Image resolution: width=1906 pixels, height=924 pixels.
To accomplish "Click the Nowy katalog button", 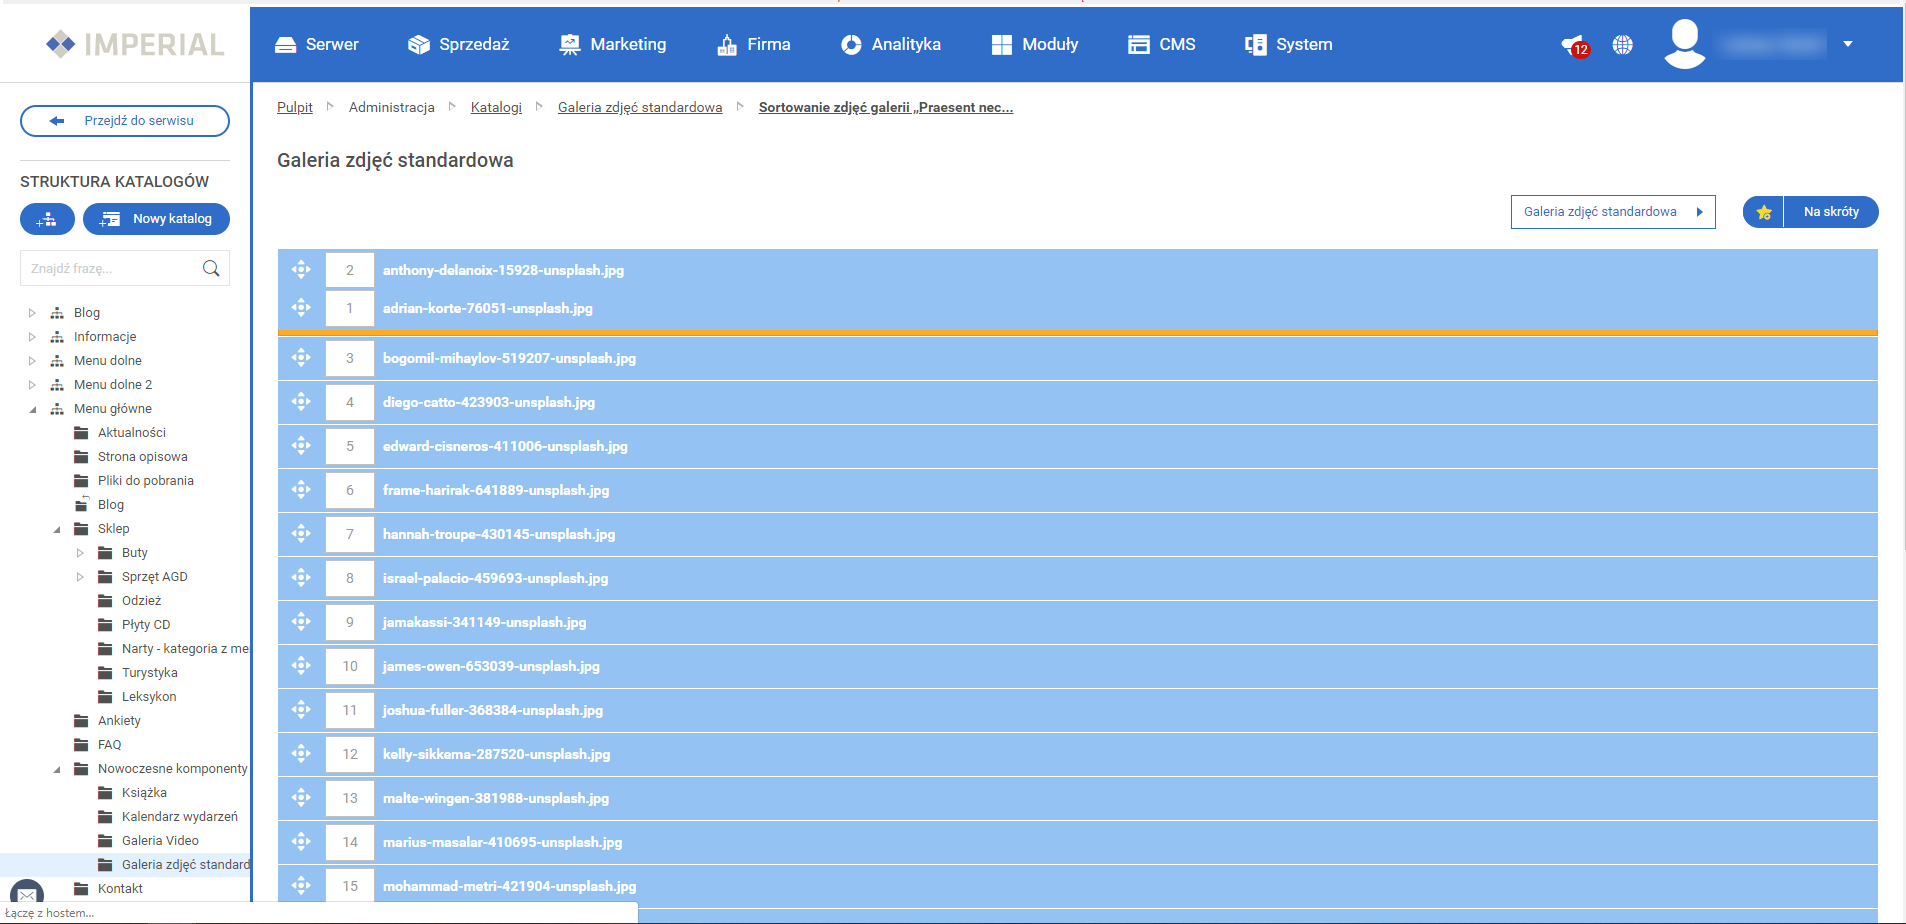I will [156, 219].
